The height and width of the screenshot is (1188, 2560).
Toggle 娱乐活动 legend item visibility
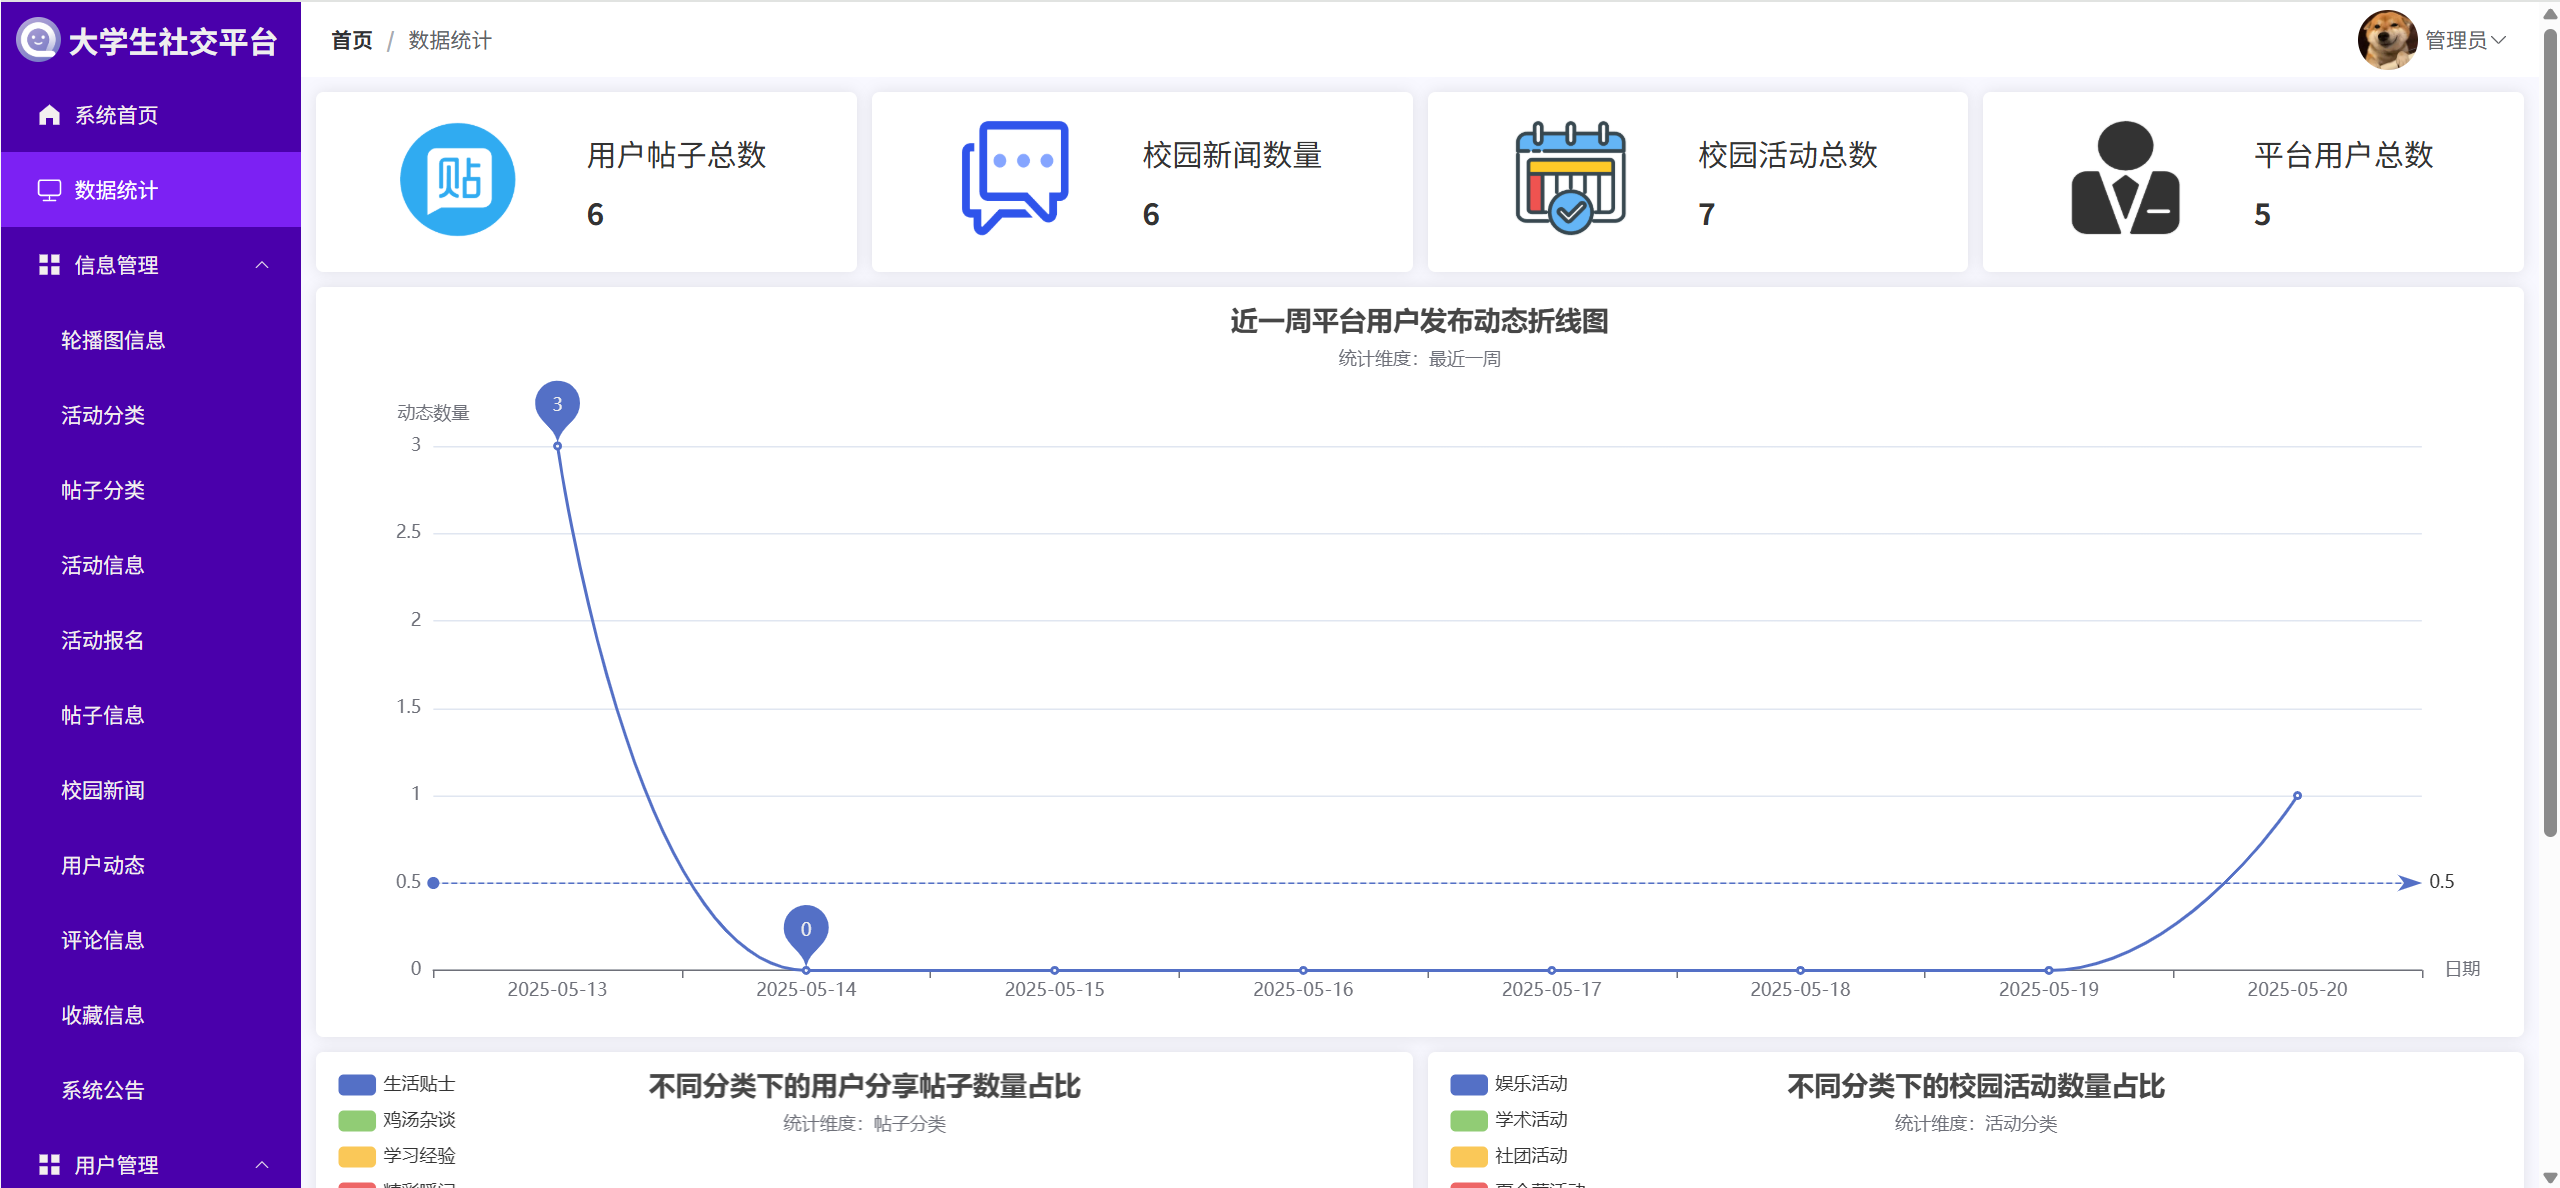(x=1530, y=1084)
